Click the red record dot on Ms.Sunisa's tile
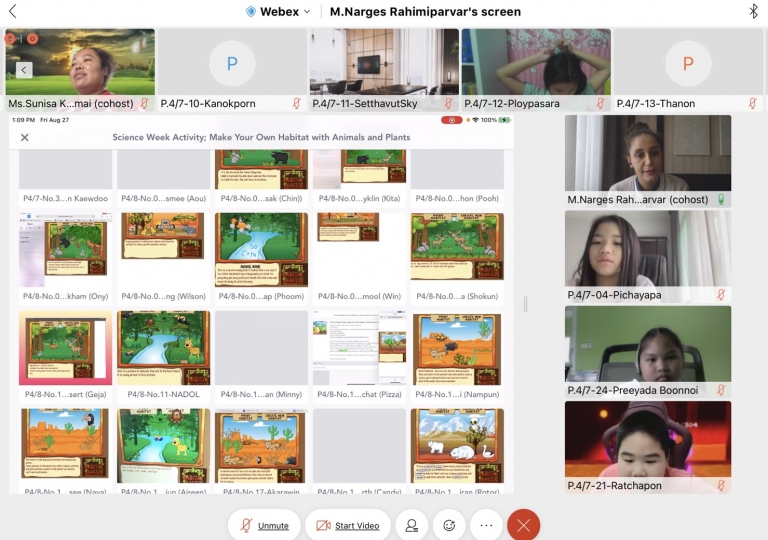Screen dimensions: 768x540 tap(32, 38)
